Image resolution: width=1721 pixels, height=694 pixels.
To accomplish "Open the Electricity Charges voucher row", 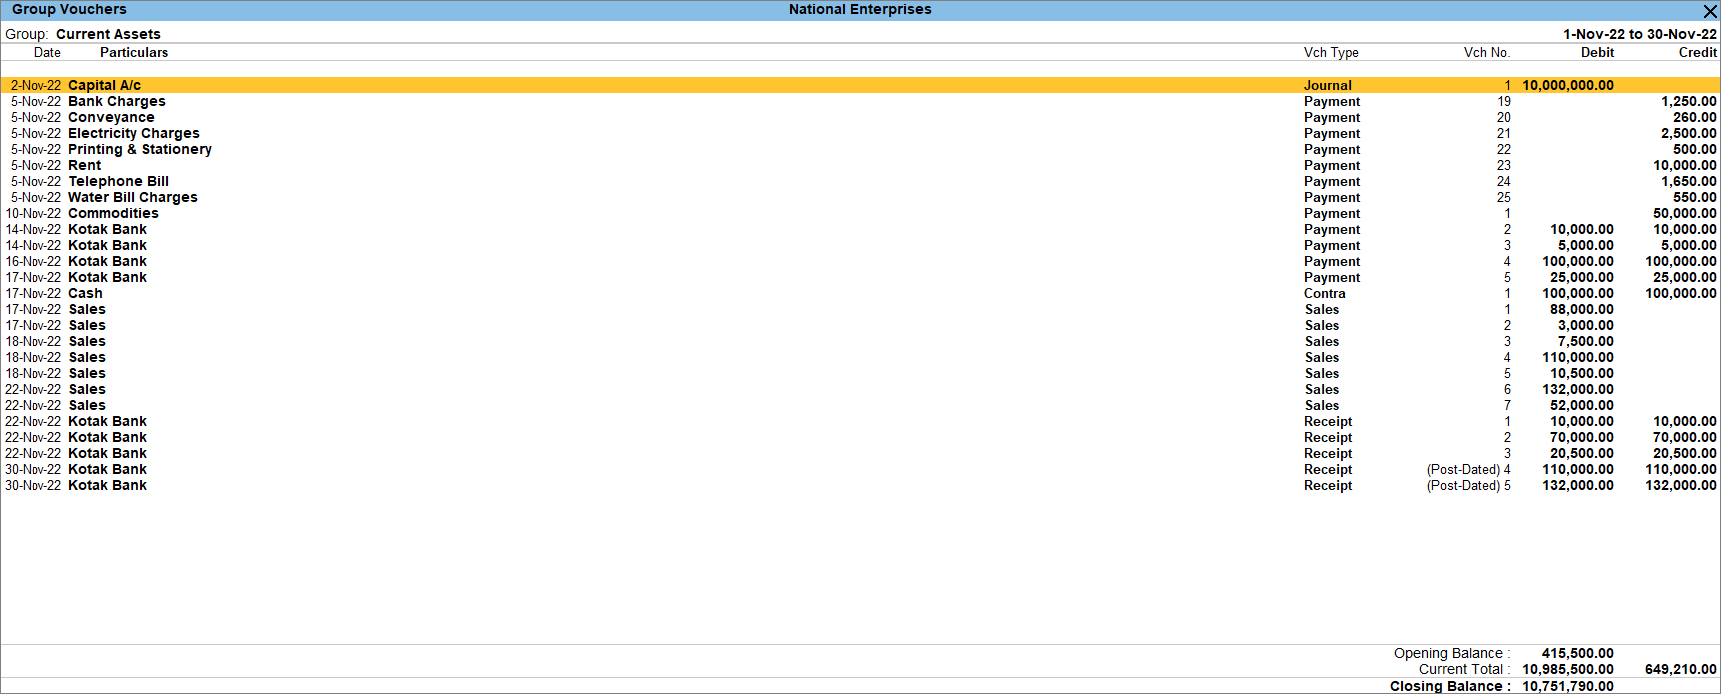I will point(860,133).
